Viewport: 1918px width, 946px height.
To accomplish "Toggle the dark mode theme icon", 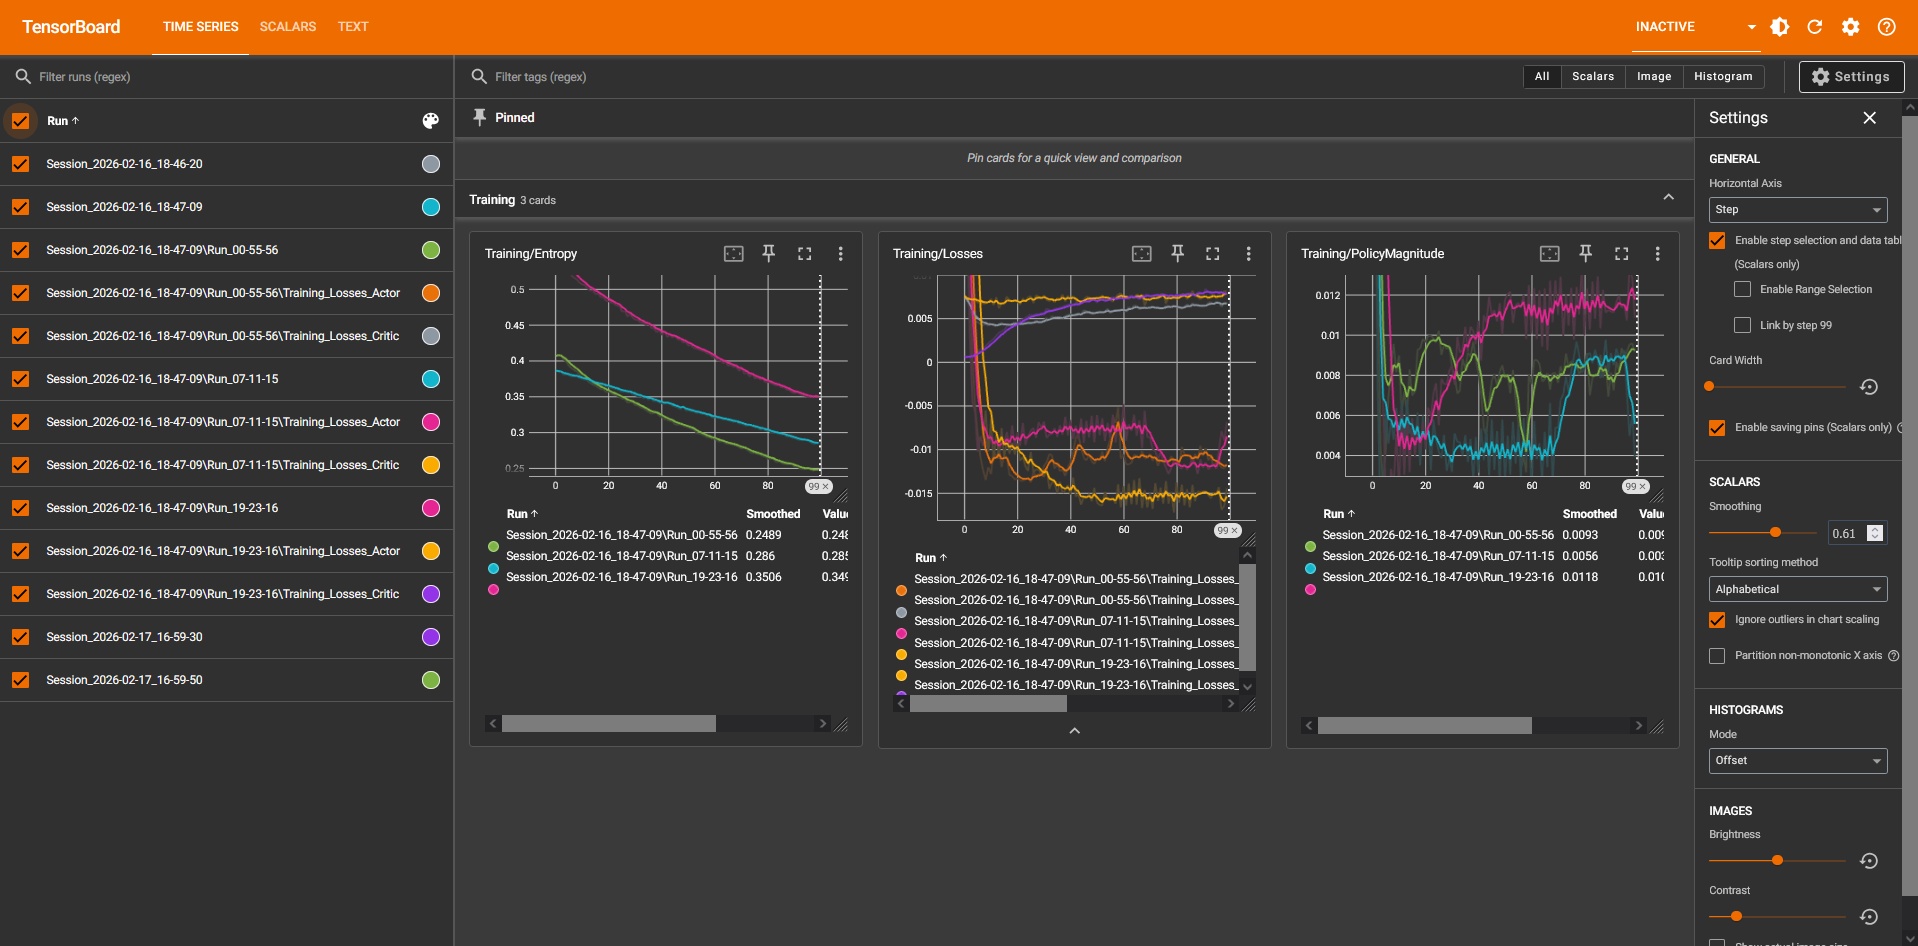I will pyautogui.click(x=1779, y=27).
